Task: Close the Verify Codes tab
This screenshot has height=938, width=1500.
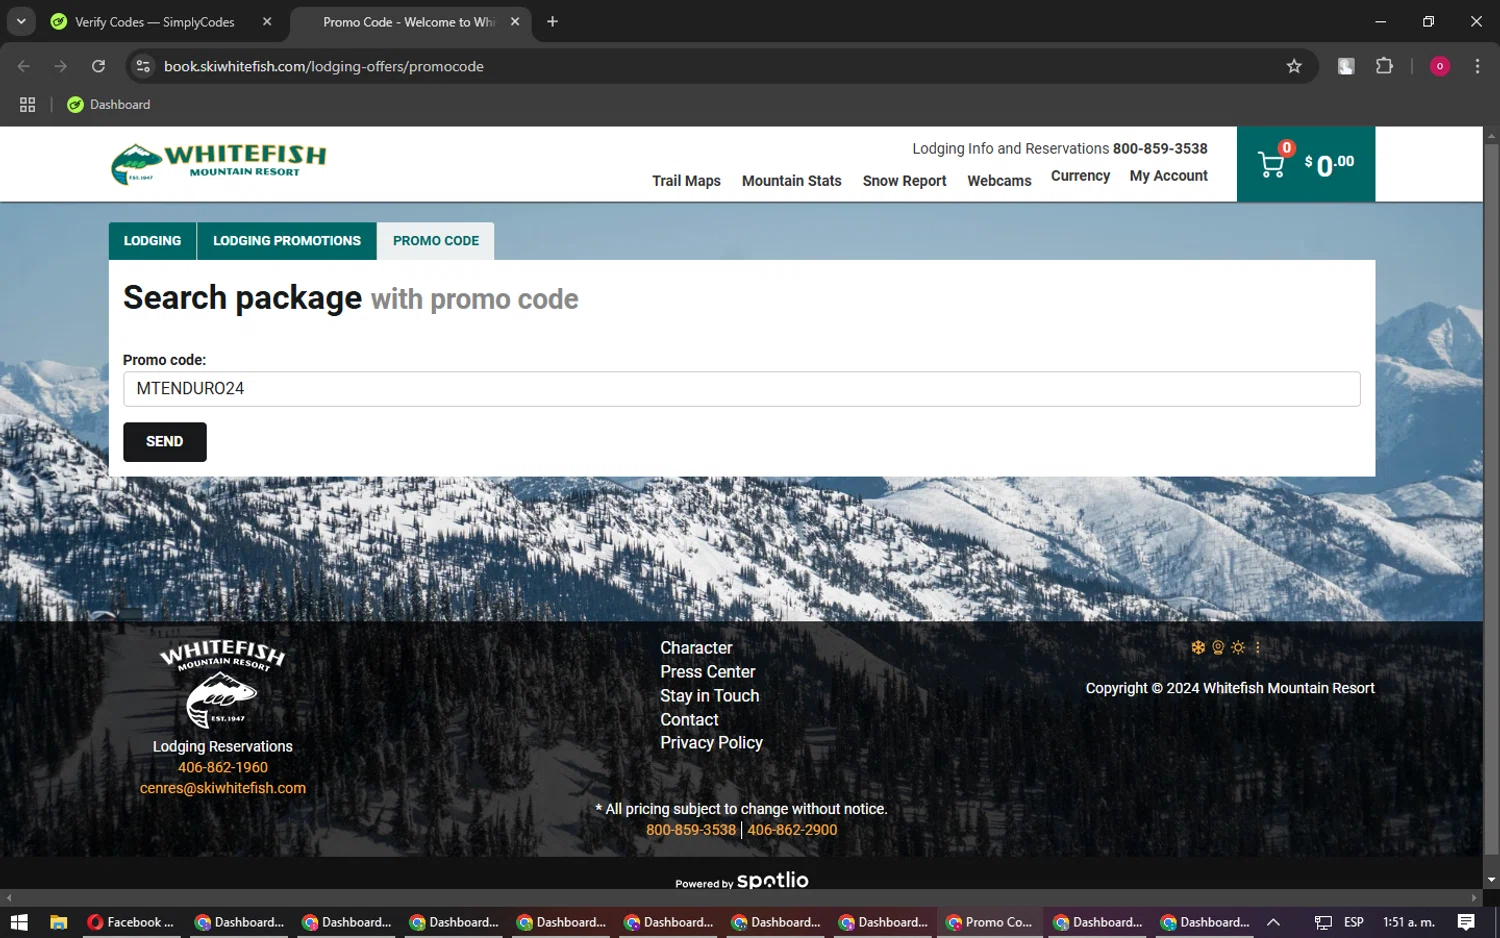Action: click(267, 21)
